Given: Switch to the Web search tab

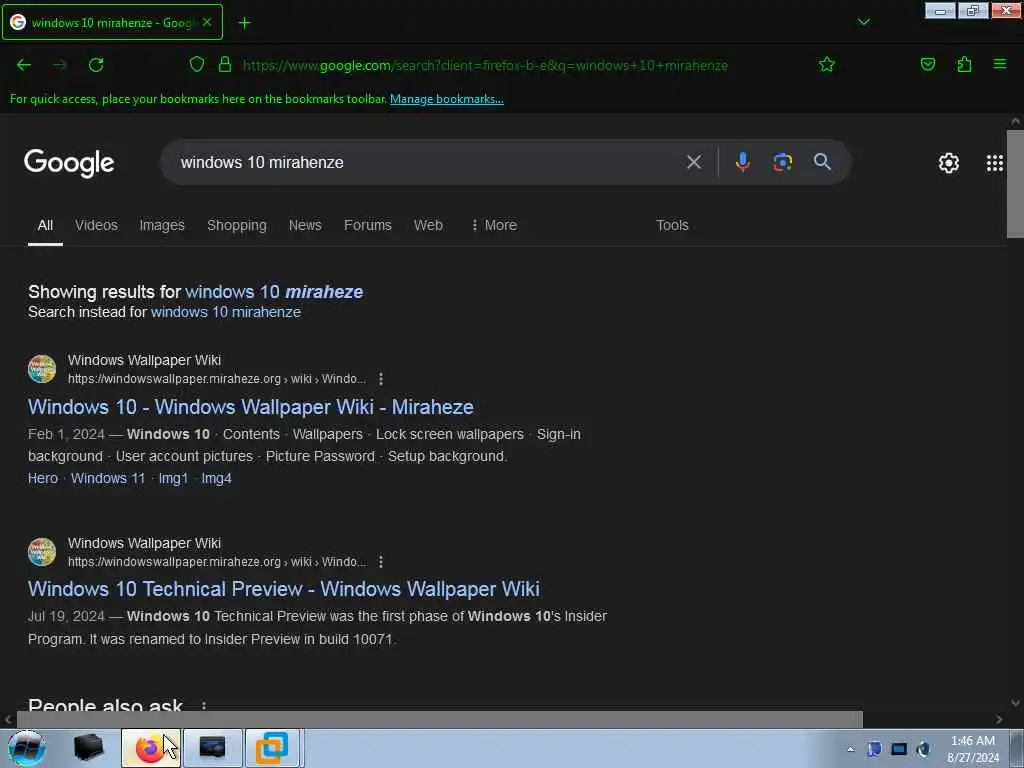Looking at the screenshot, I should (428, 225).
